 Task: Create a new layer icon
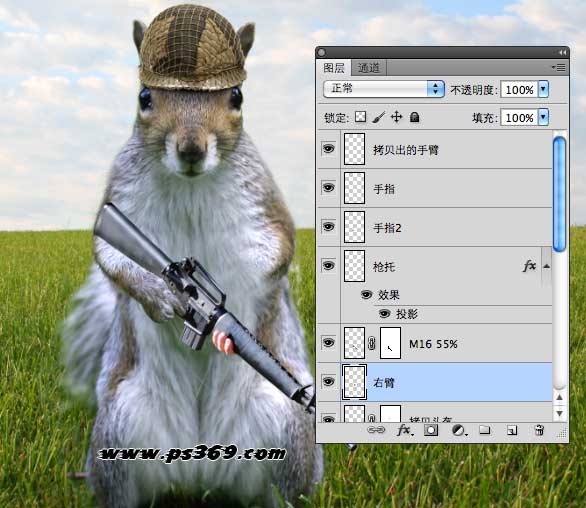[x=512, y=431]
